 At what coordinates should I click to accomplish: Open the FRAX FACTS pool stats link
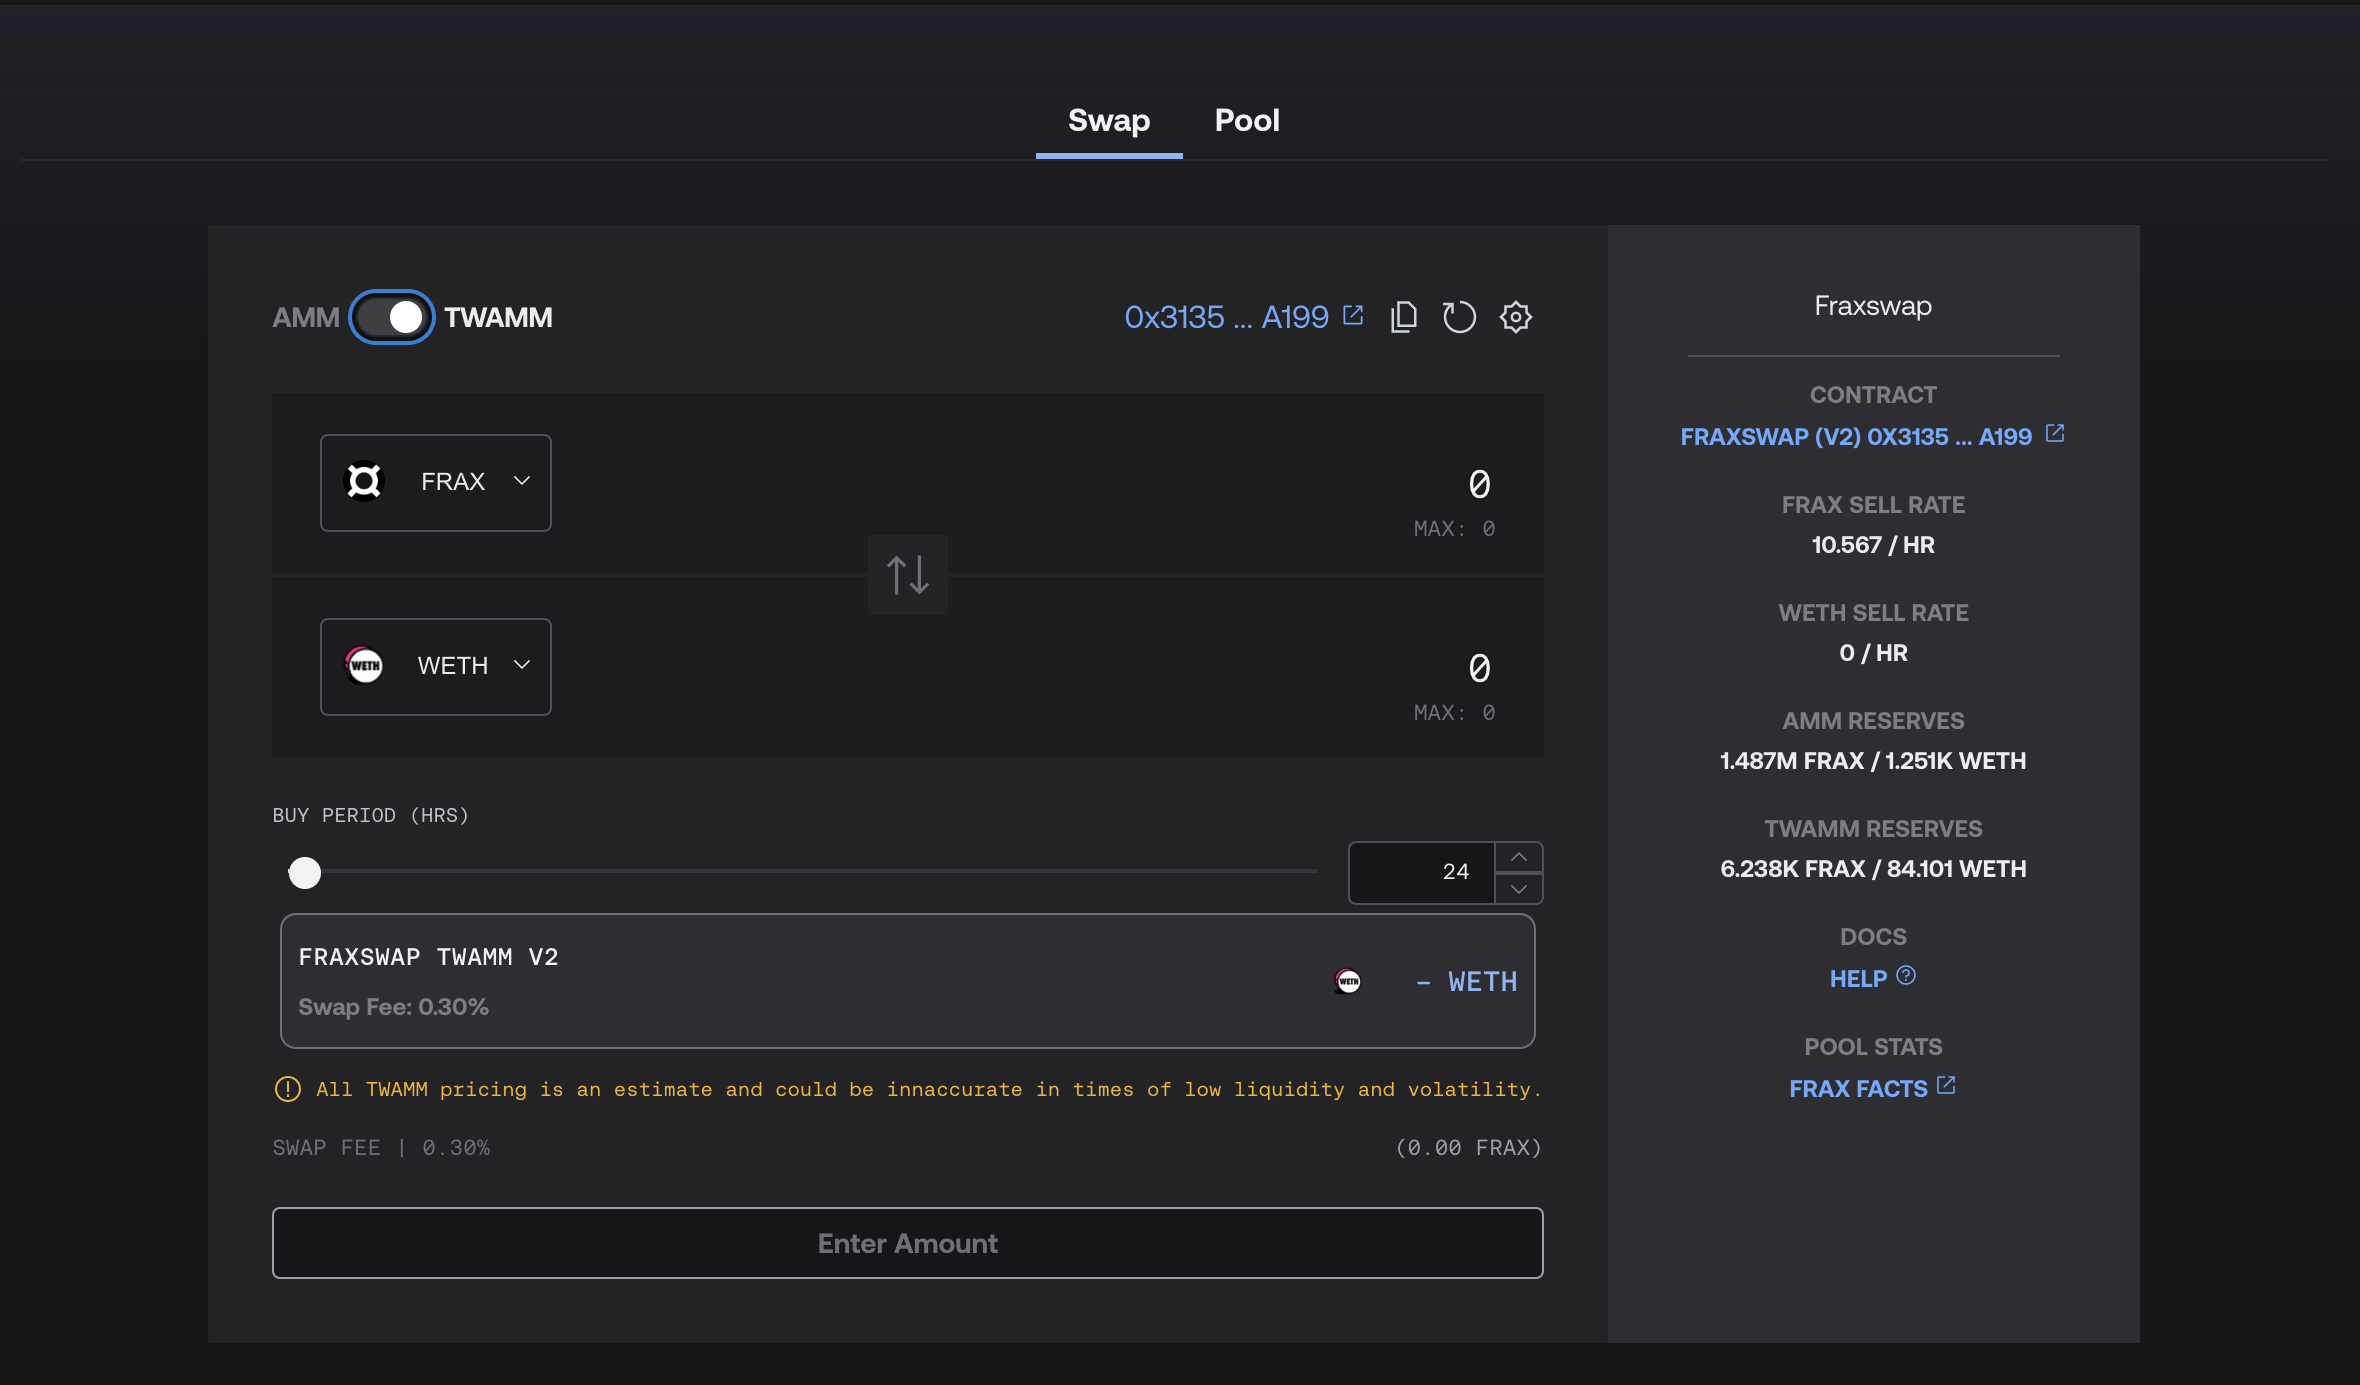[1858, 1089]
